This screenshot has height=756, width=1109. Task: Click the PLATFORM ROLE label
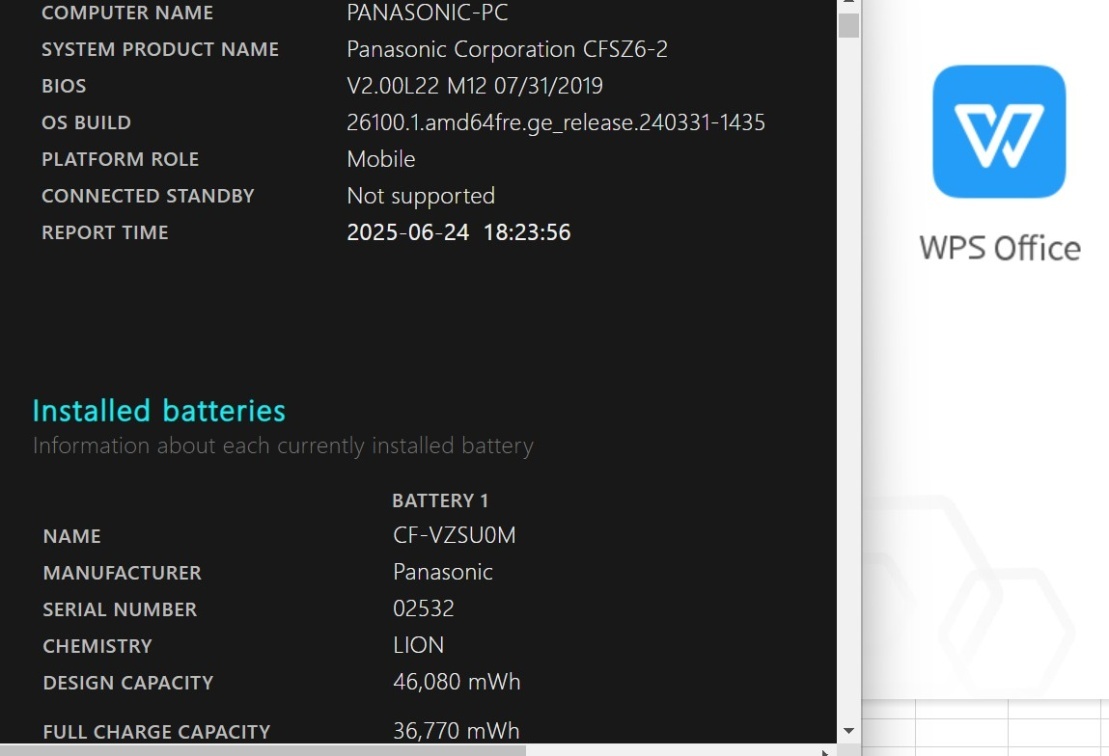pos(120,160)
